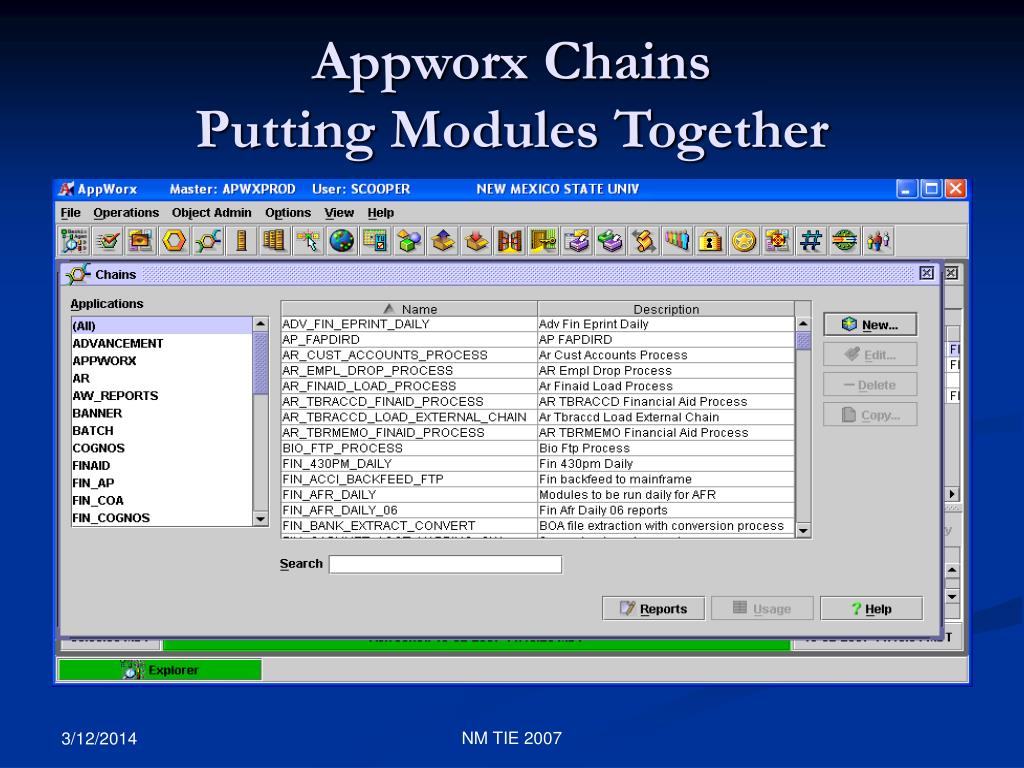Click the Applications list scroll-down arrow
This screenshot has width=1024, height=768.
coord(261,519)
